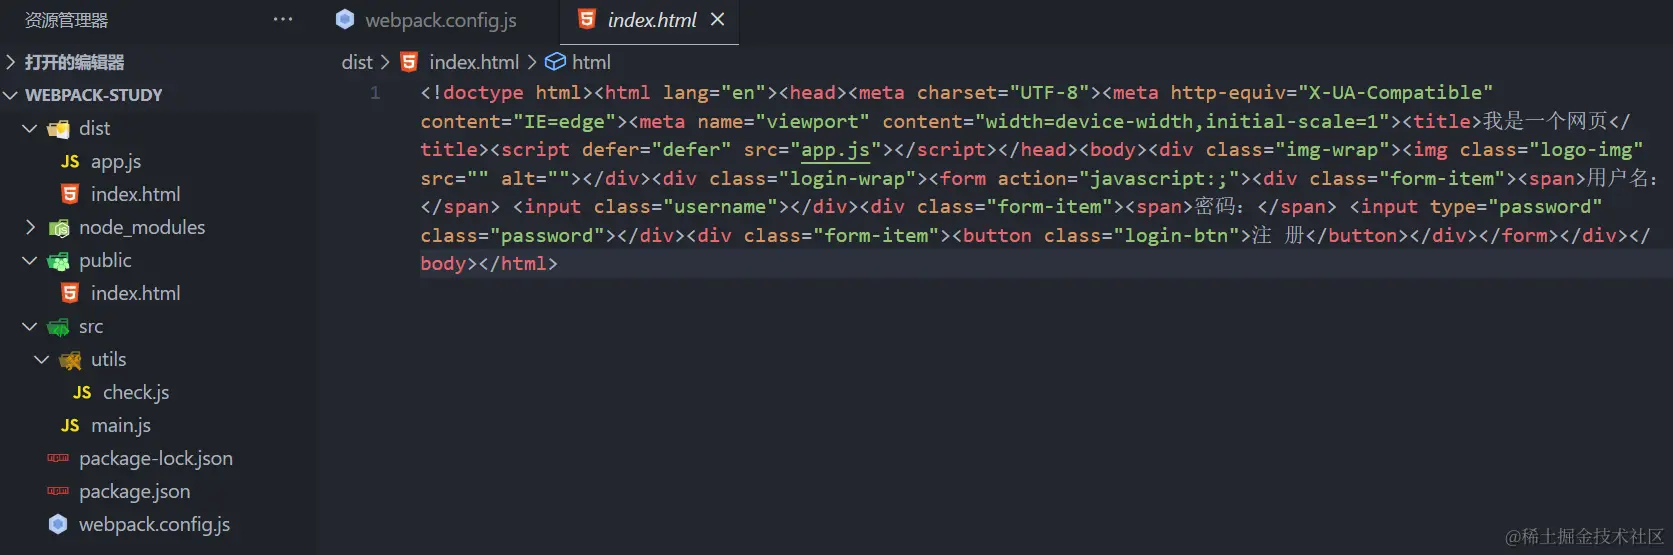The image size is (1673, 555).
Task: Click the HTML5 icon in the breadcrumb
Action: pyautogui.click(x=409, y=62)
